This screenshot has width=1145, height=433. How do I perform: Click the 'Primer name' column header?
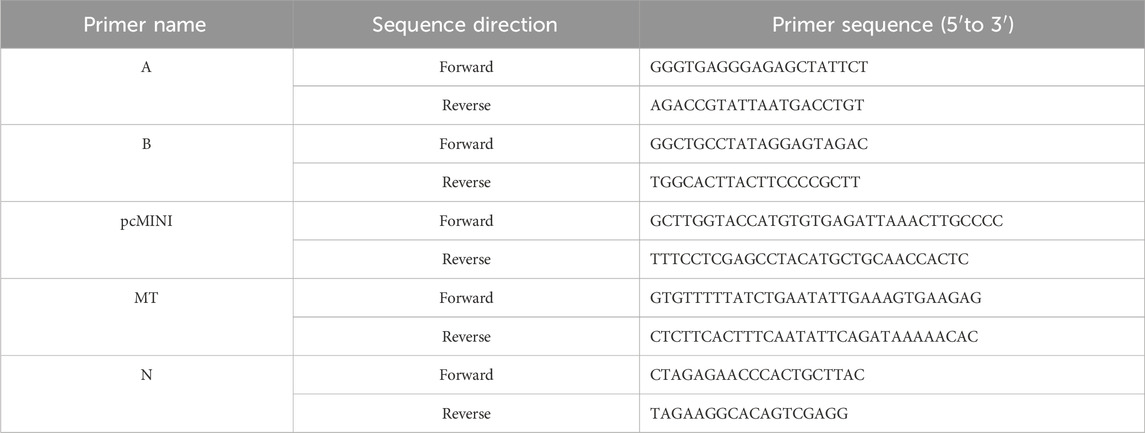tap(145, 25)
